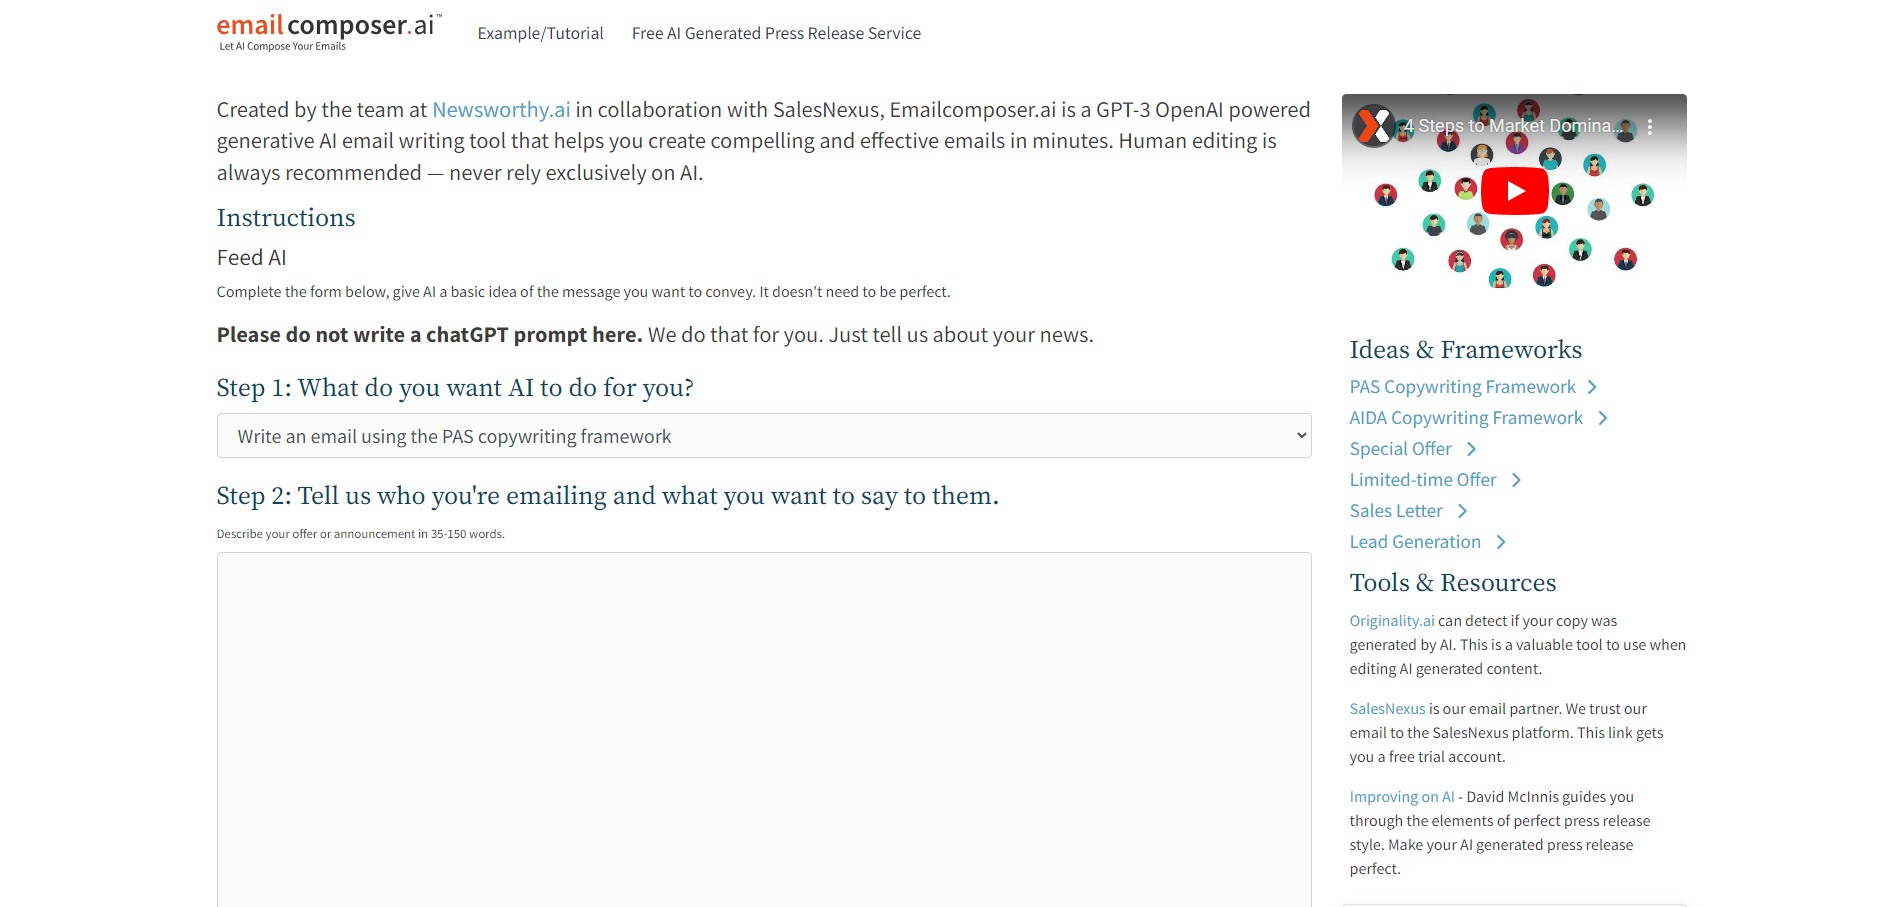The width and height of the screenshot is (1900, 907).
Task: Click the channel avatar on the video
Action: 1372,126
